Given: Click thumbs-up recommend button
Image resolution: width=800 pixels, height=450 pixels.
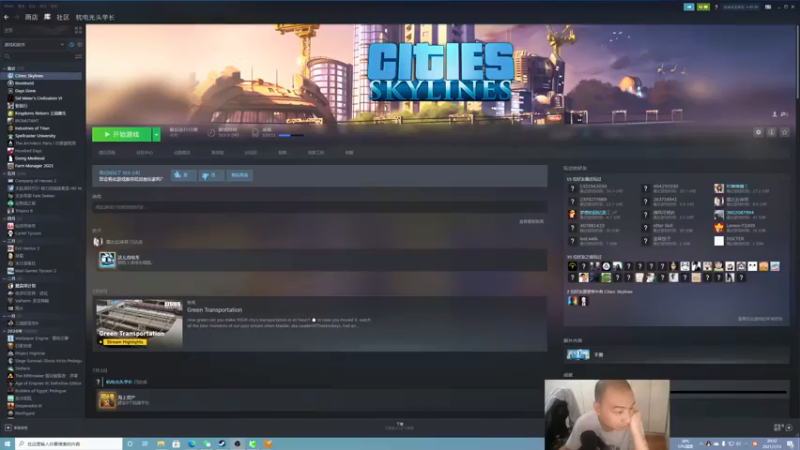Looking at the screenshot, I should (183, 175).
